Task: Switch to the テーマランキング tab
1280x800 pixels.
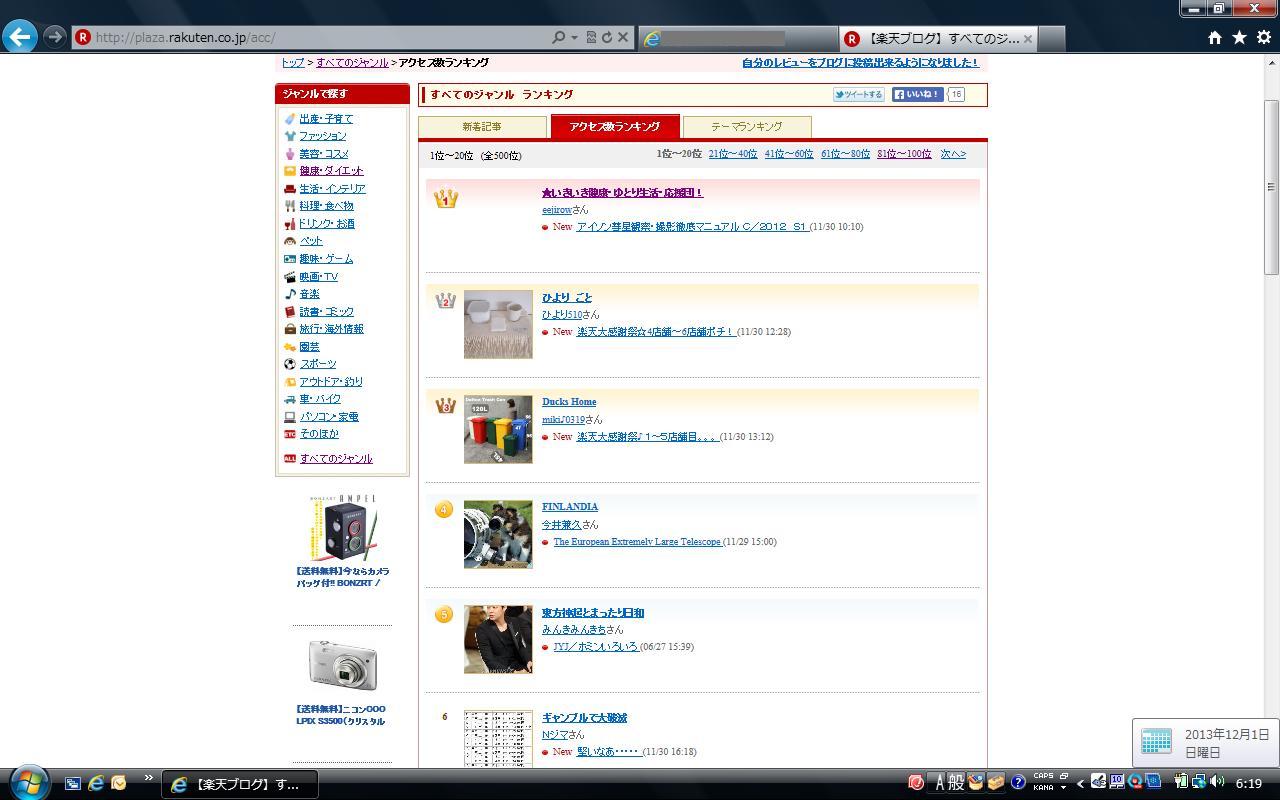Action: 746,127
